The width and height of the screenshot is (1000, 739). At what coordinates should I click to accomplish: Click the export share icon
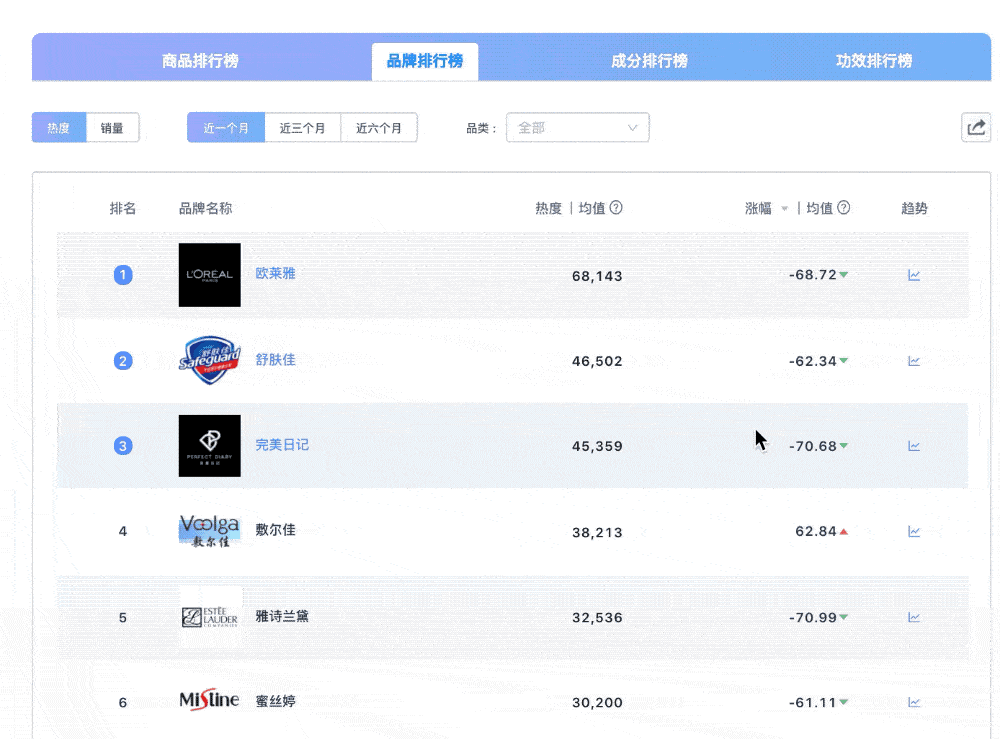[x=976, y=128]
